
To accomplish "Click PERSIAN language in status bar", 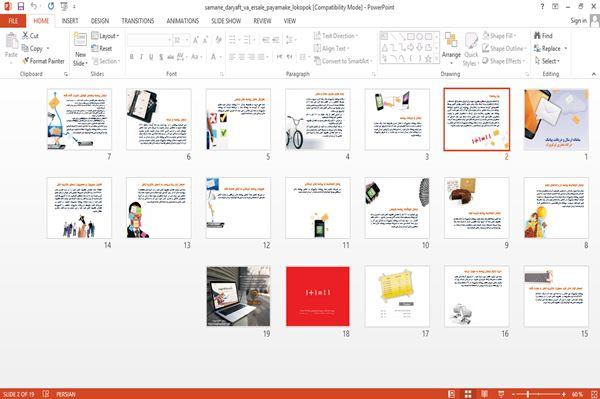I will [66, 394].
